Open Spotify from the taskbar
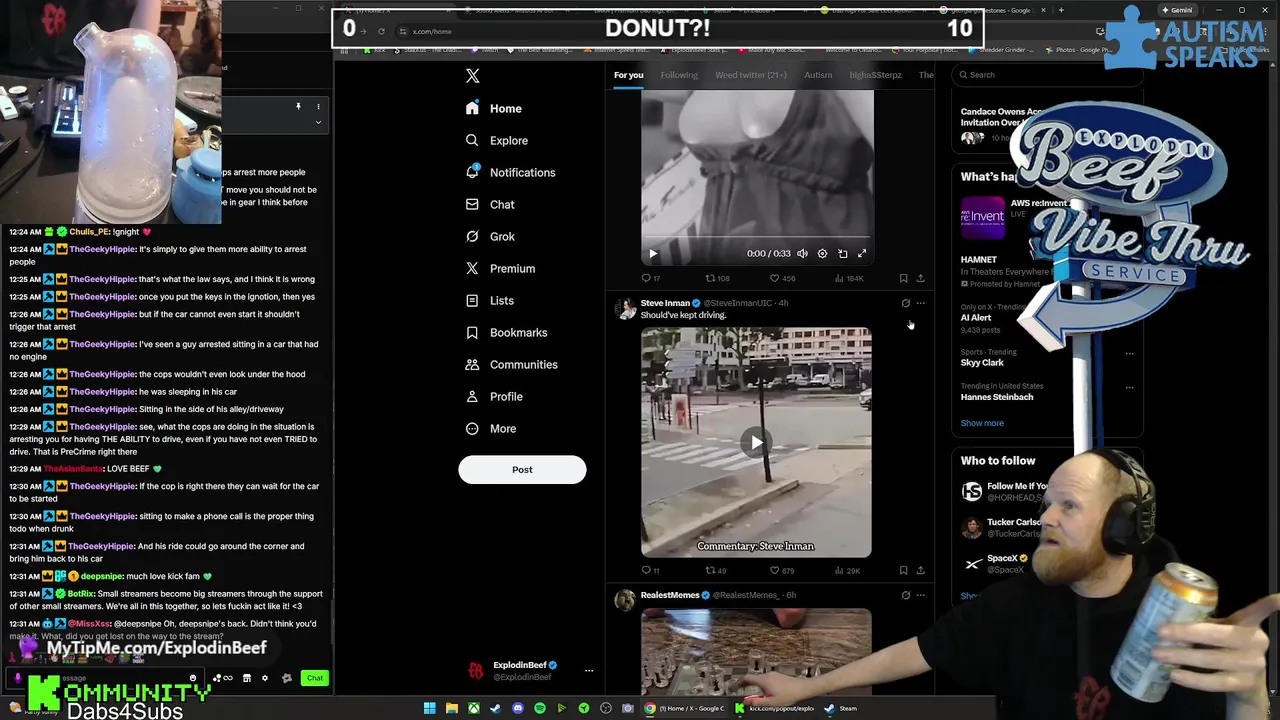Screen dimensions: 1280x720 click(540, 708)
